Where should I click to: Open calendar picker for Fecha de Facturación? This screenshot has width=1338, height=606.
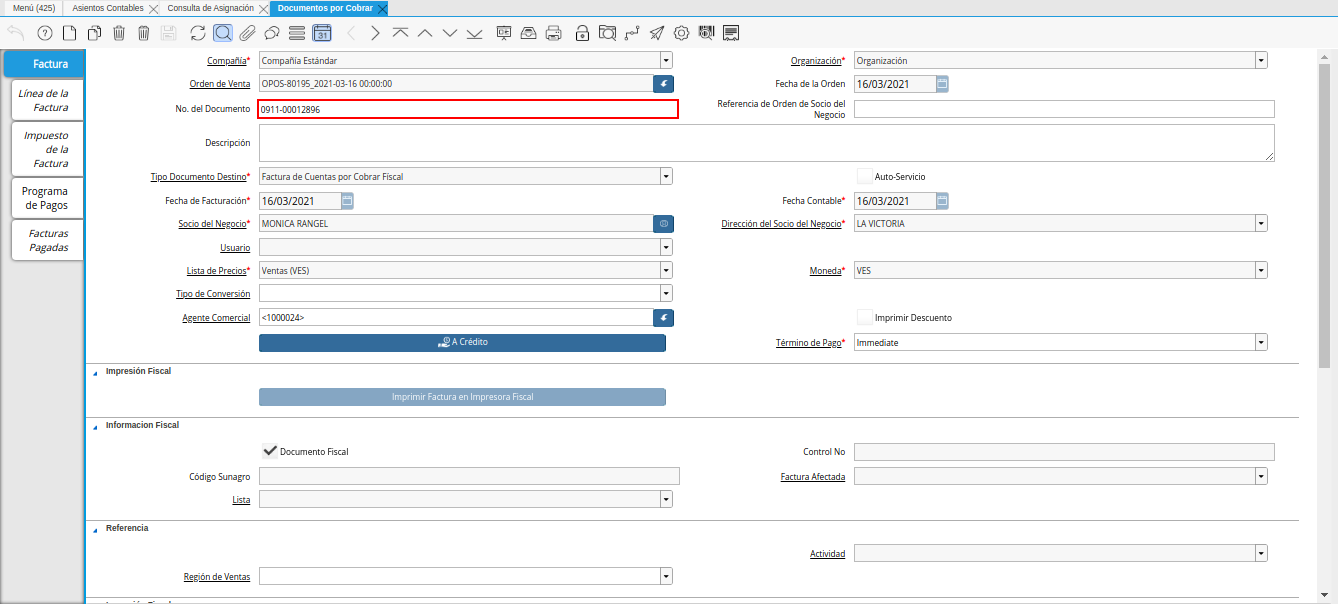click(x=347, y=201)
